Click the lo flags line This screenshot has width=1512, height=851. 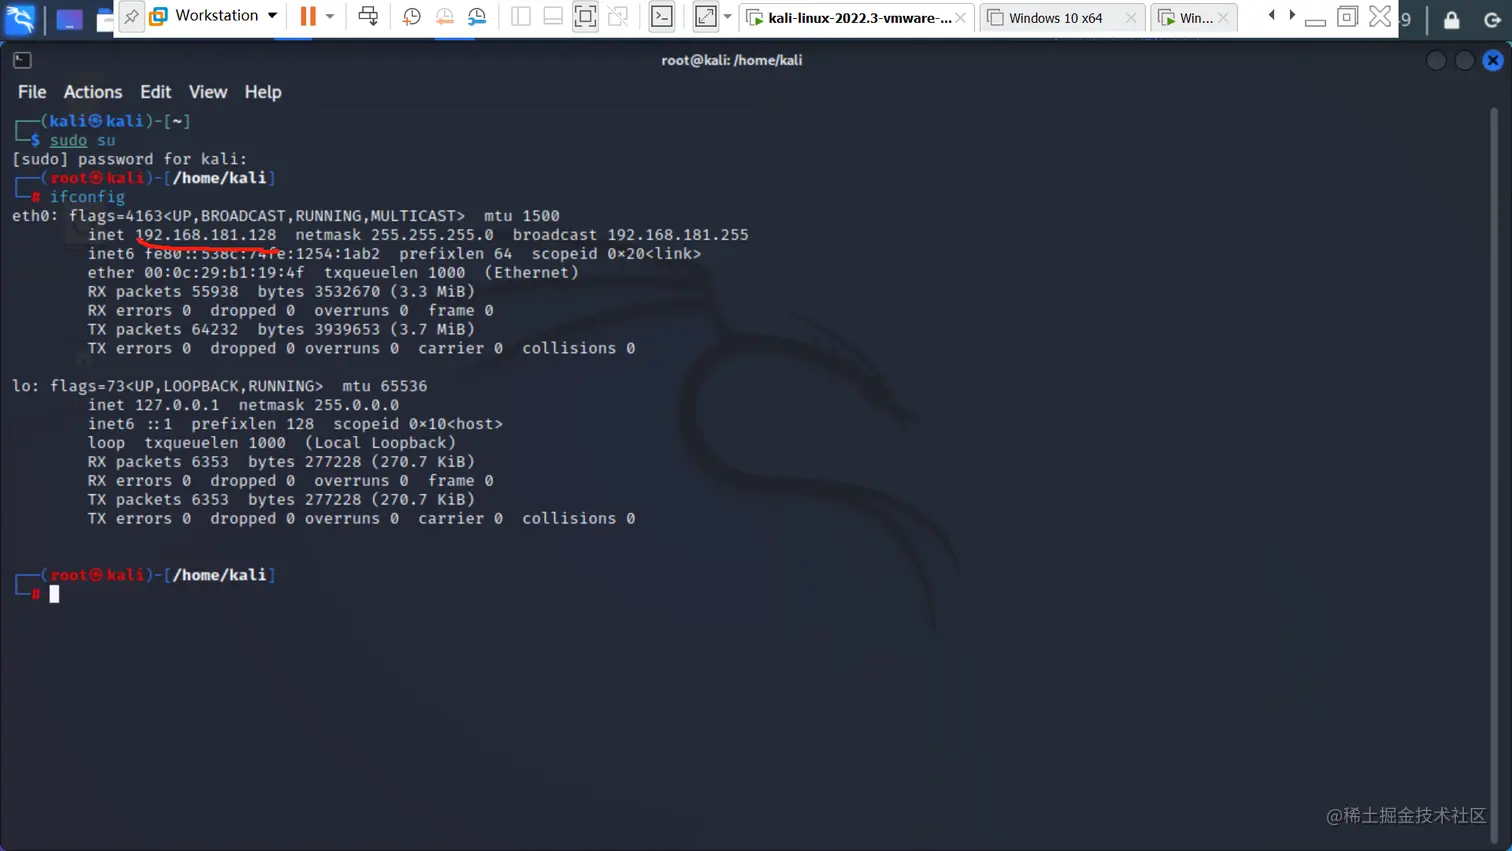220,386
